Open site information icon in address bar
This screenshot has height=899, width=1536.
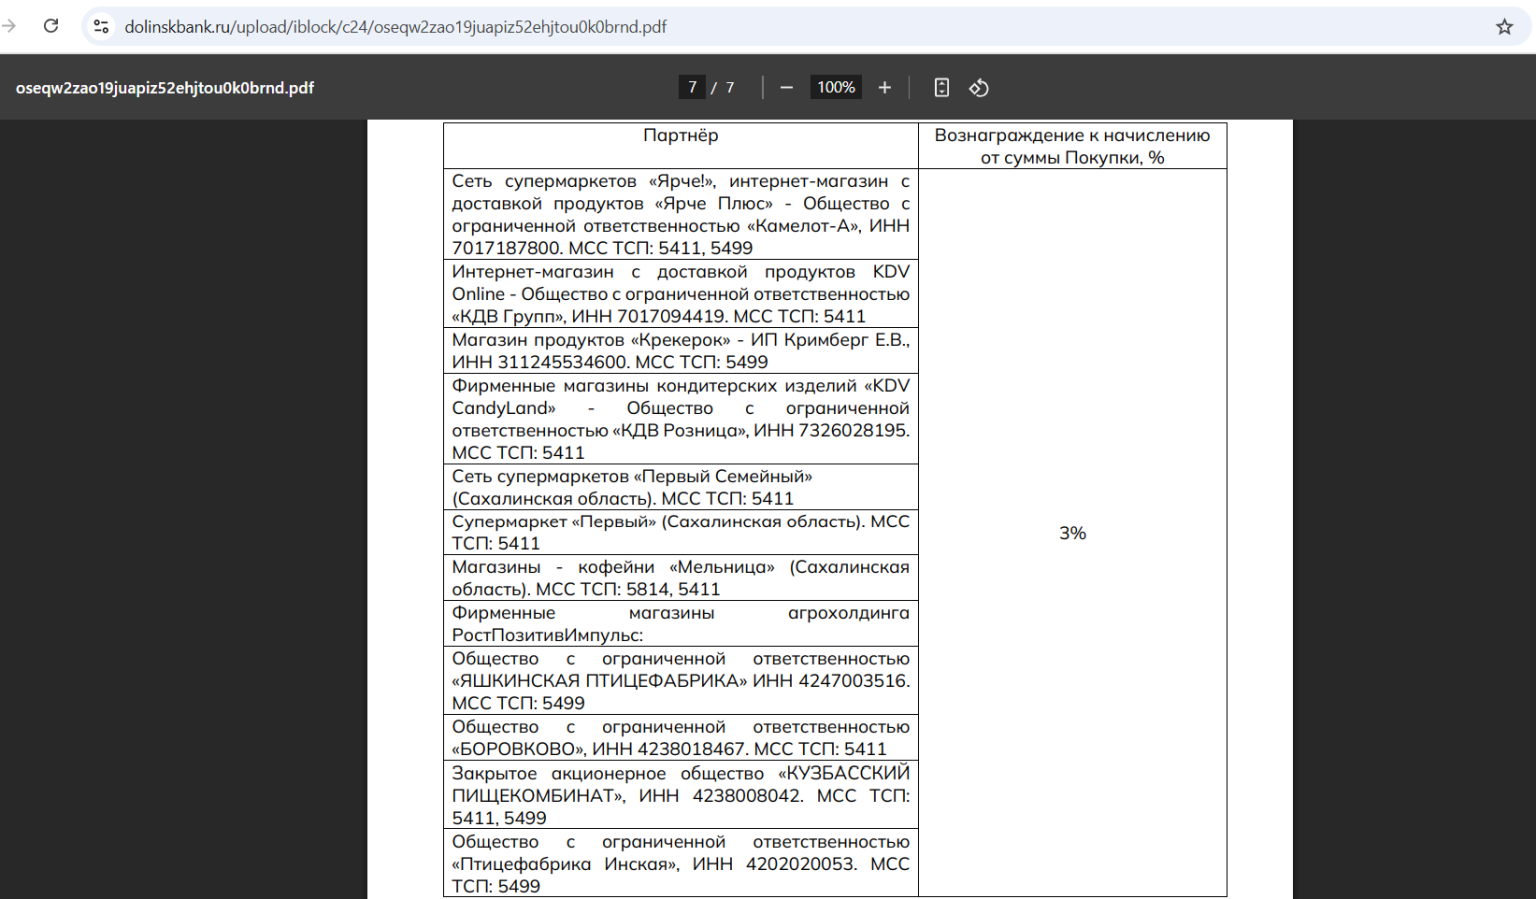[x=101, y=27]
